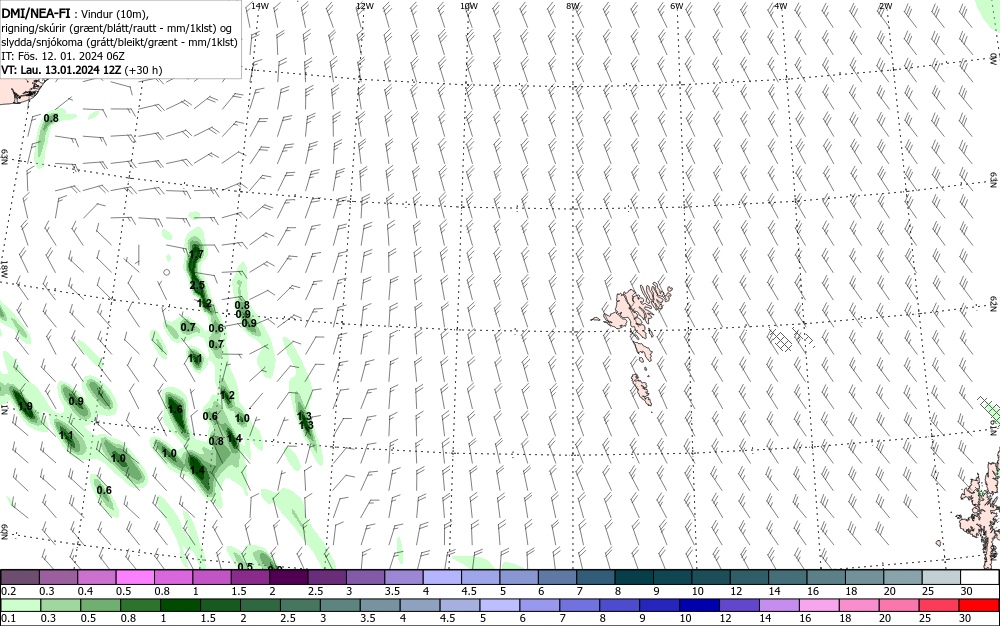
Task: Pick the bright pink snow swatch labeled 0.5
Action: [135, 577]
